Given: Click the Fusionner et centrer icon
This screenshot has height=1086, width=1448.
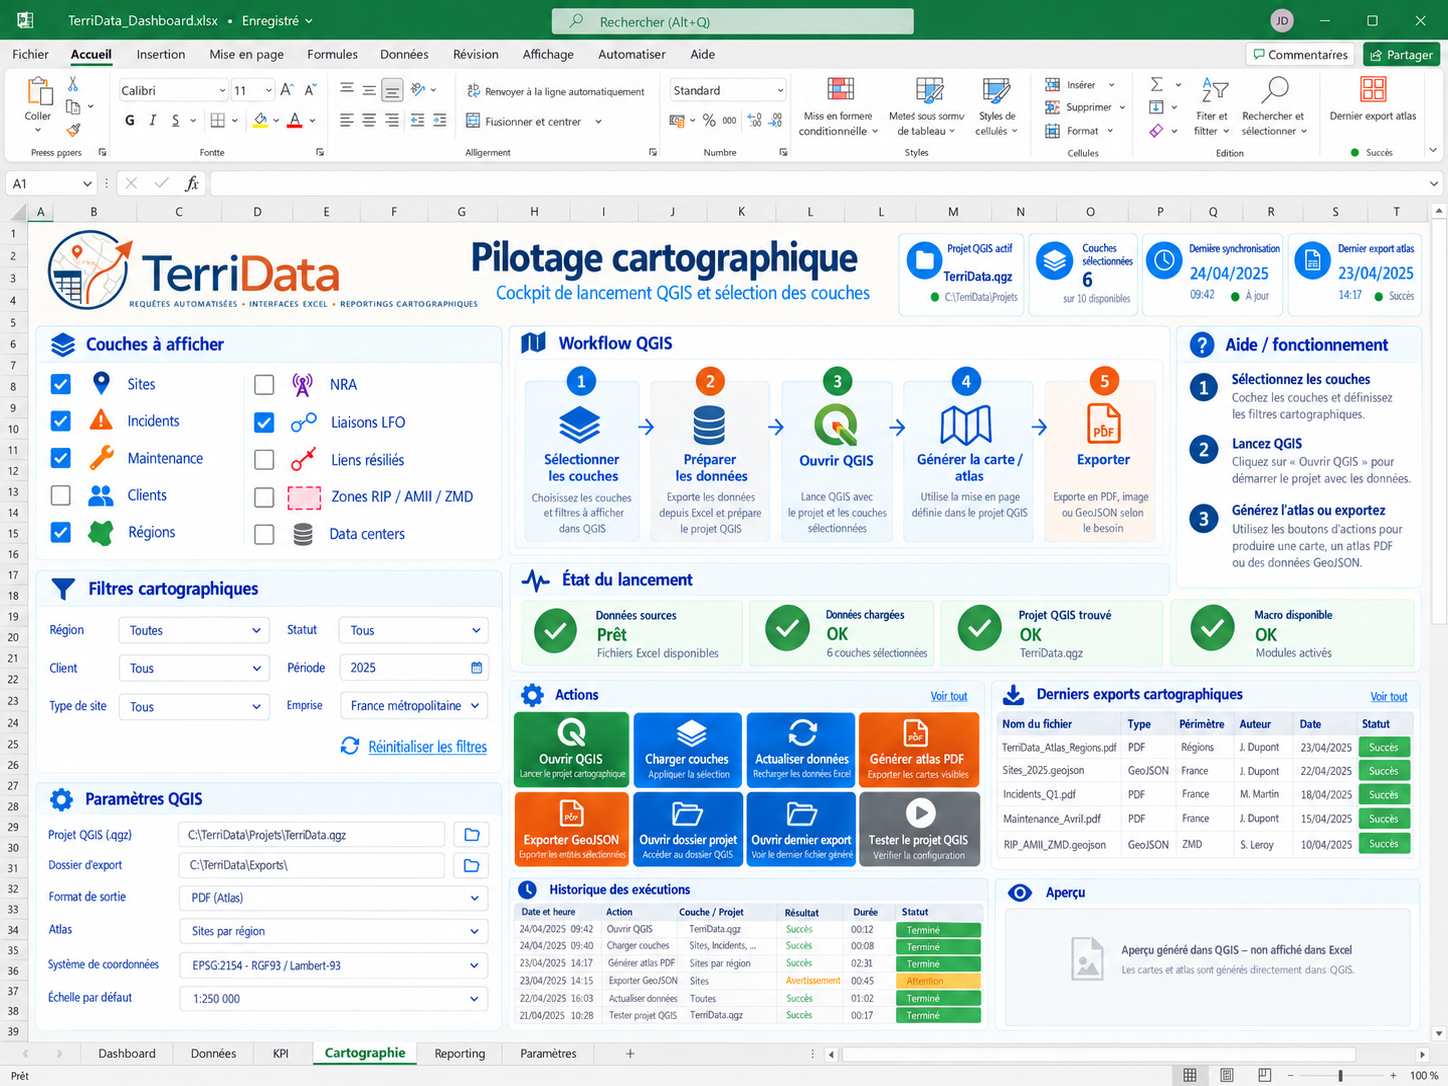Looking at the screenshot, I should 474,121.
